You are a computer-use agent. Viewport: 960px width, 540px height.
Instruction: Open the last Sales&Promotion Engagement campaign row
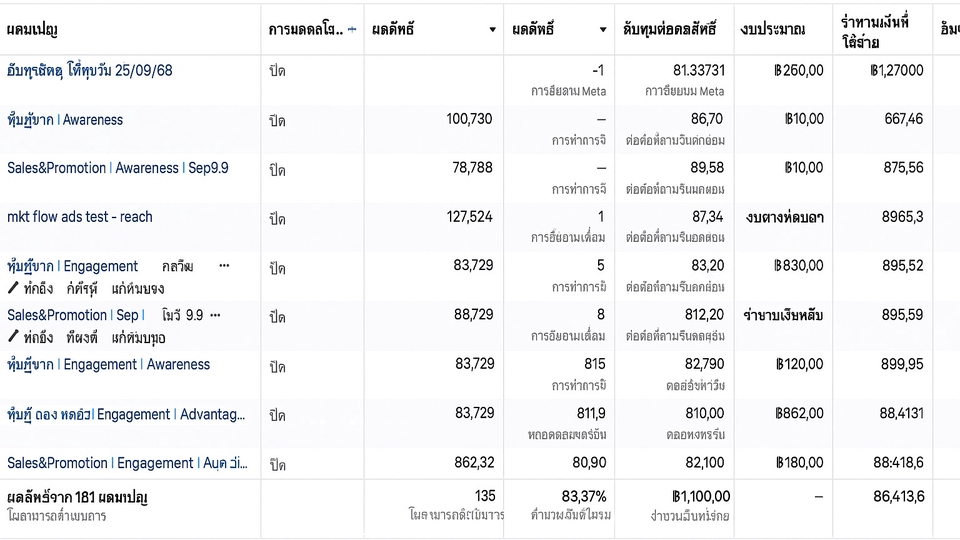127,463
